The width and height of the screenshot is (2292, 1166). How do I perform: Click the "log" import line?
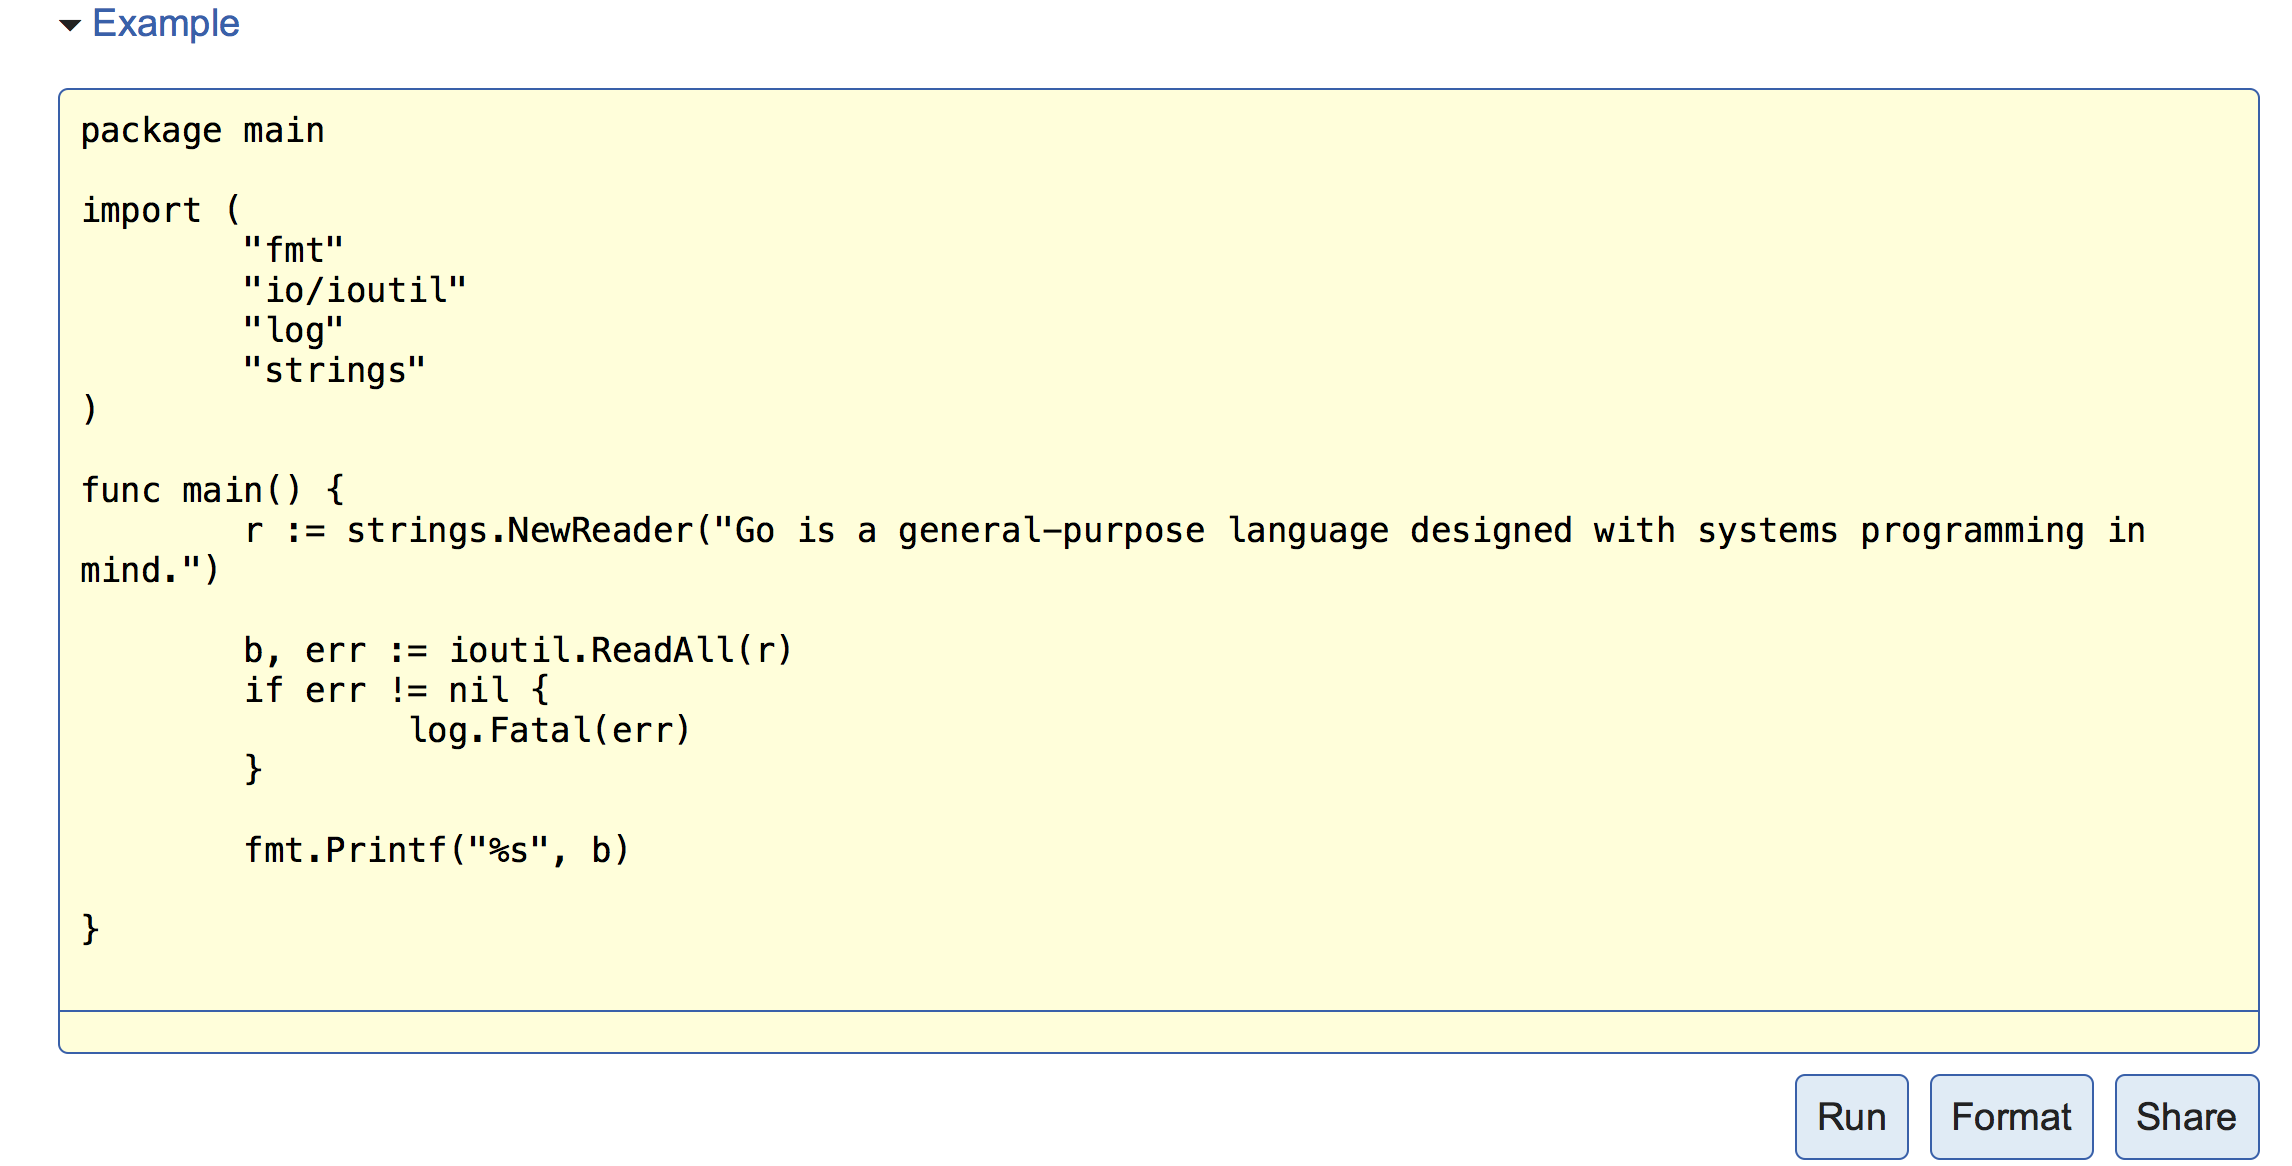point(293,330)
